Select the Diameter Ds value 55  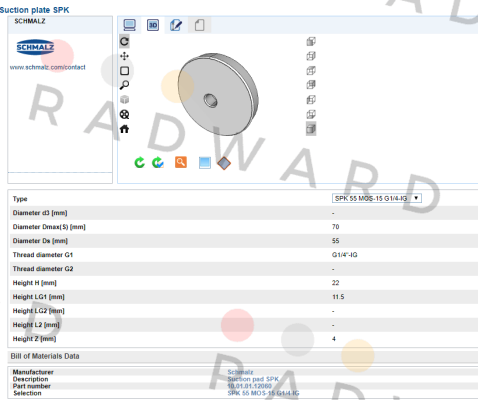[335, 241]
